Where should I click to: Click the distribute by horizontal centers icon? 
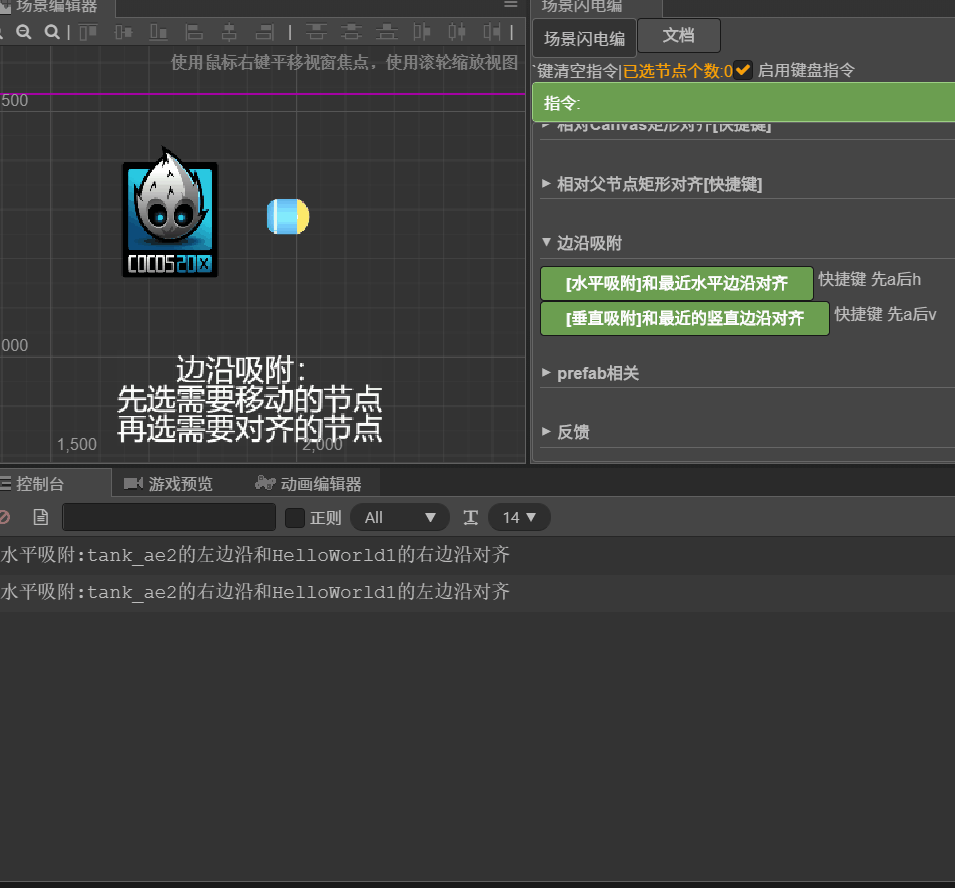click(x=457, y=32)
